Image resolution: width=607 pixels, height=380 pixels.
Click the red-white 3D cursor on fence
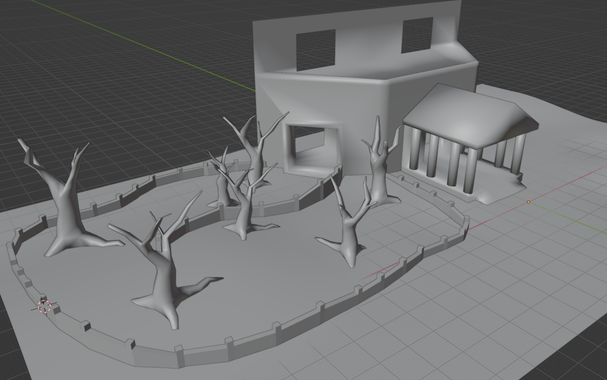(45, 306)
